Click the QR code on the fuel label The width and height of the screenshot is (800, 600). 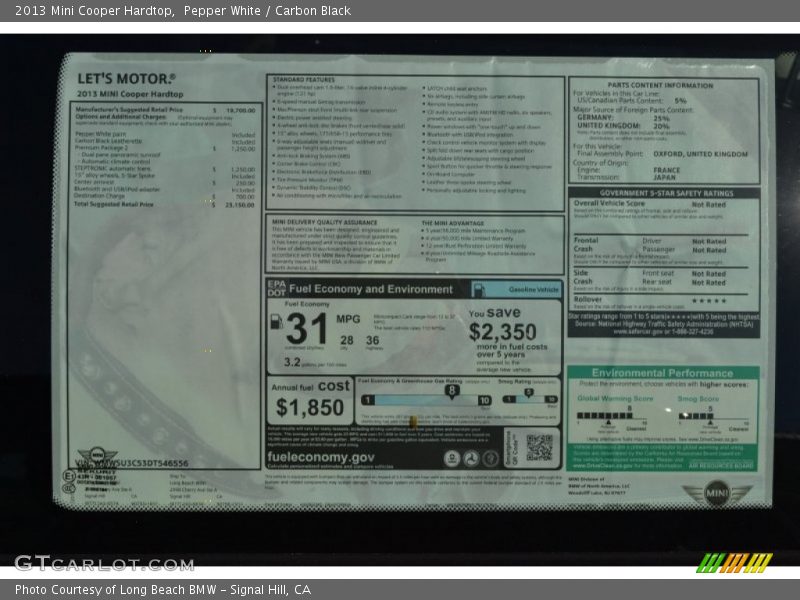(539, 447)
